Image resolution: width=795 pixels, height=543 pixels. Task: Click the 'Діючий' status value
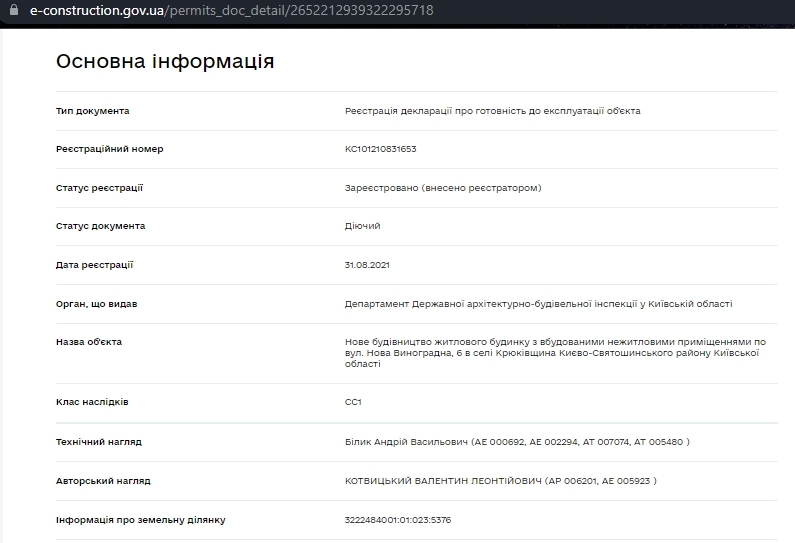pos(363,226)
